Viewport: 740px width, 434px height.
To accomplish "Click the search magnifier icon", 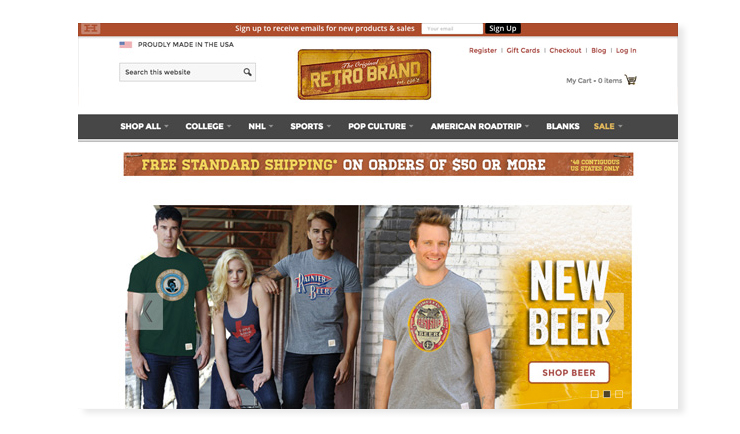I will tap(247, 72).
